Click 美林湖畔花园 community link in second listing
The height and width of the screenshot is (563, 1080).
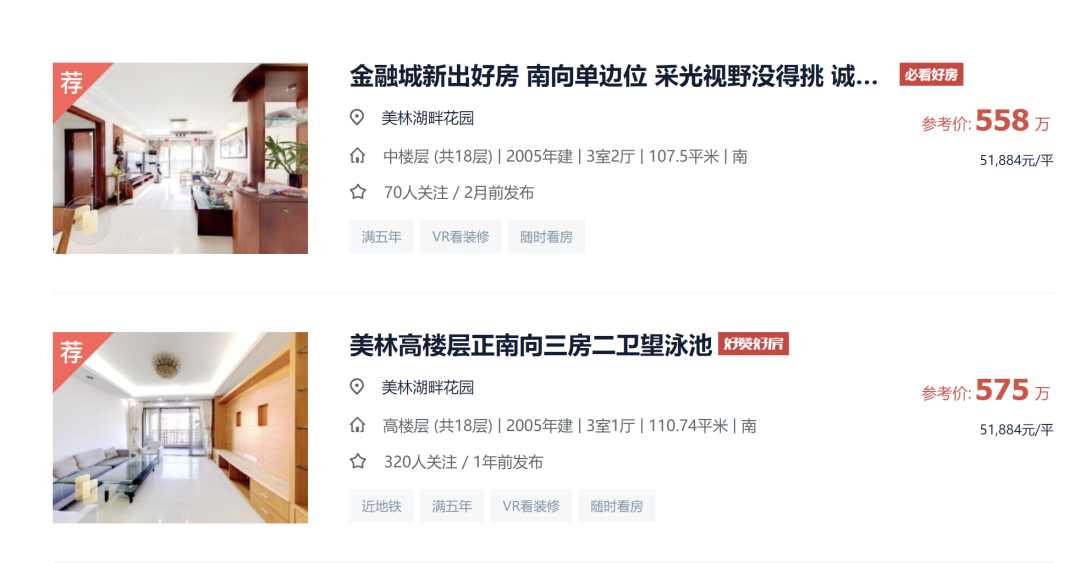(x=428, y=387)
